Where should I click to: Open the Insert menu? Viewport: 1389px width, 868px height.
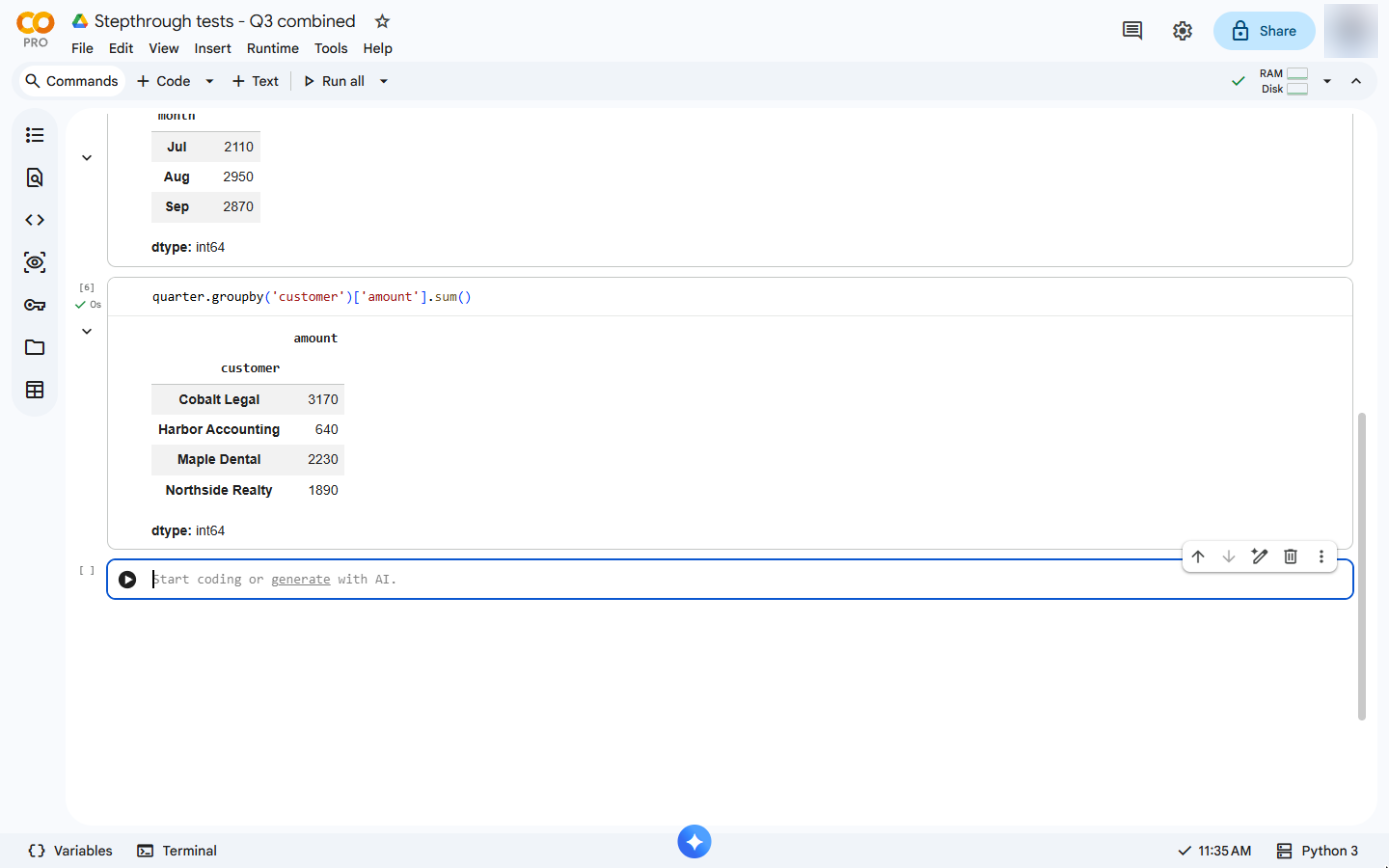pos(213,48)
